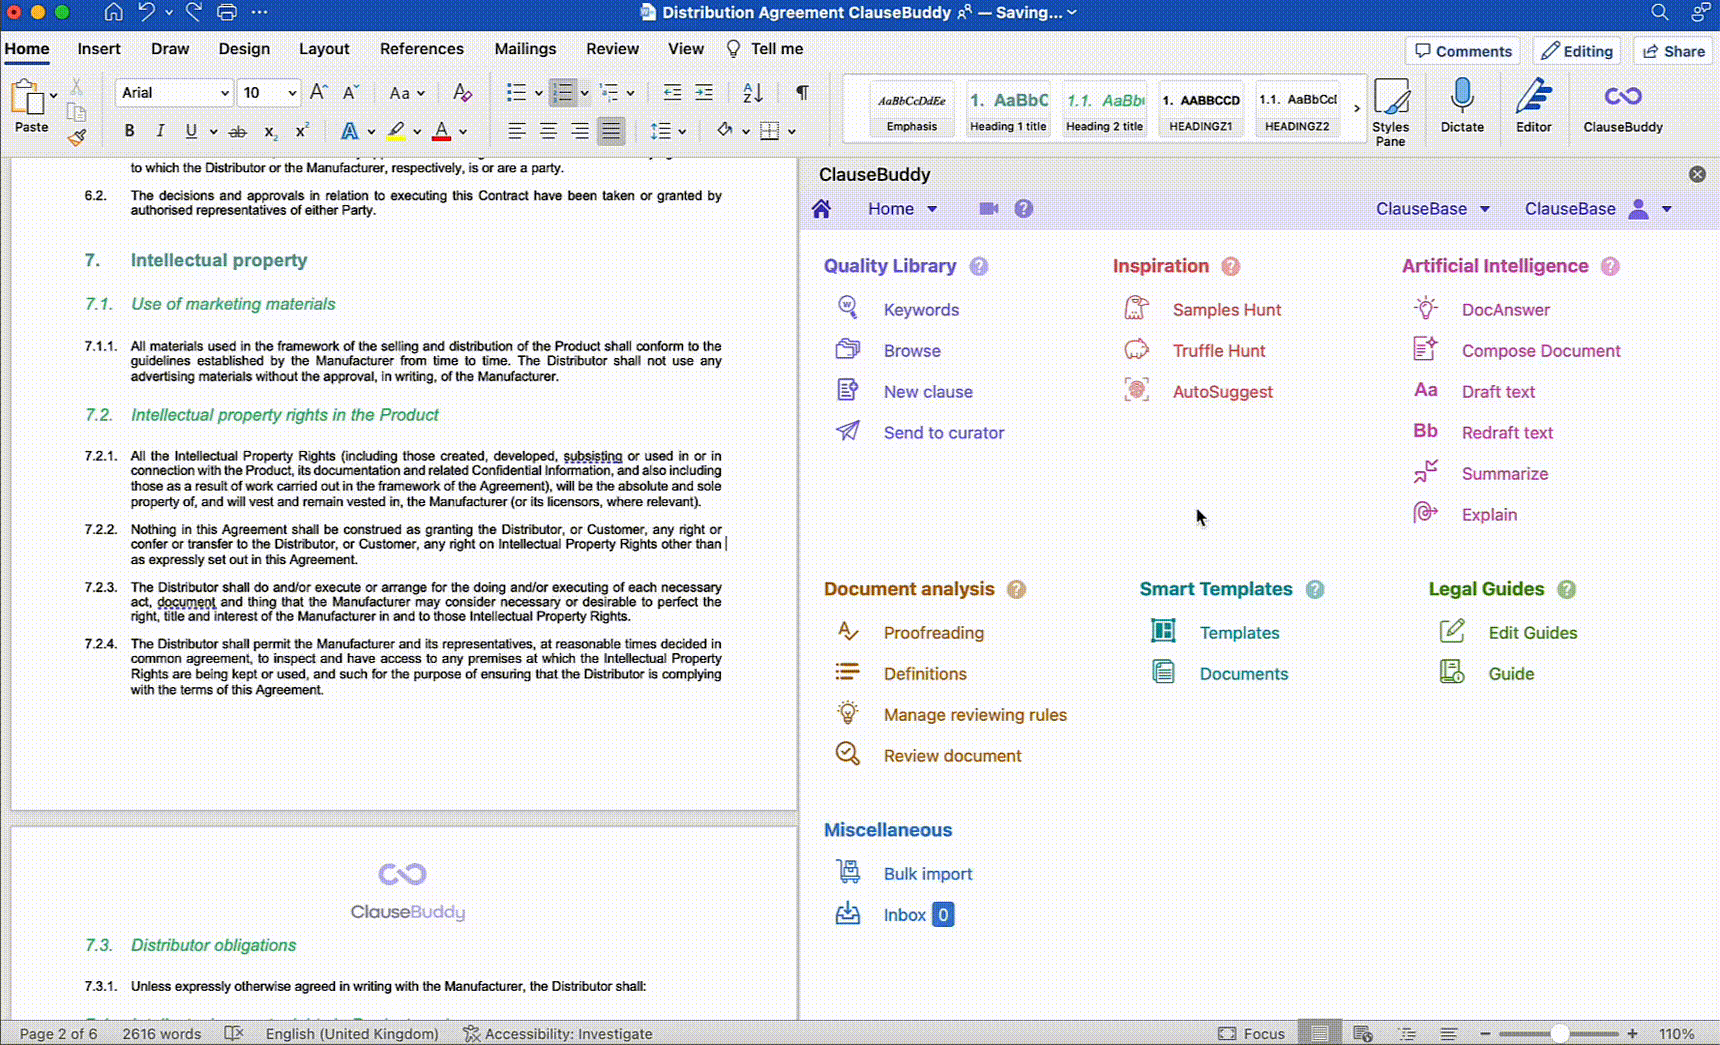This screenshot has width=1720, height=1045.
Task: Click the Share button
Action: pyautogui.click(x=1674, y=51)
